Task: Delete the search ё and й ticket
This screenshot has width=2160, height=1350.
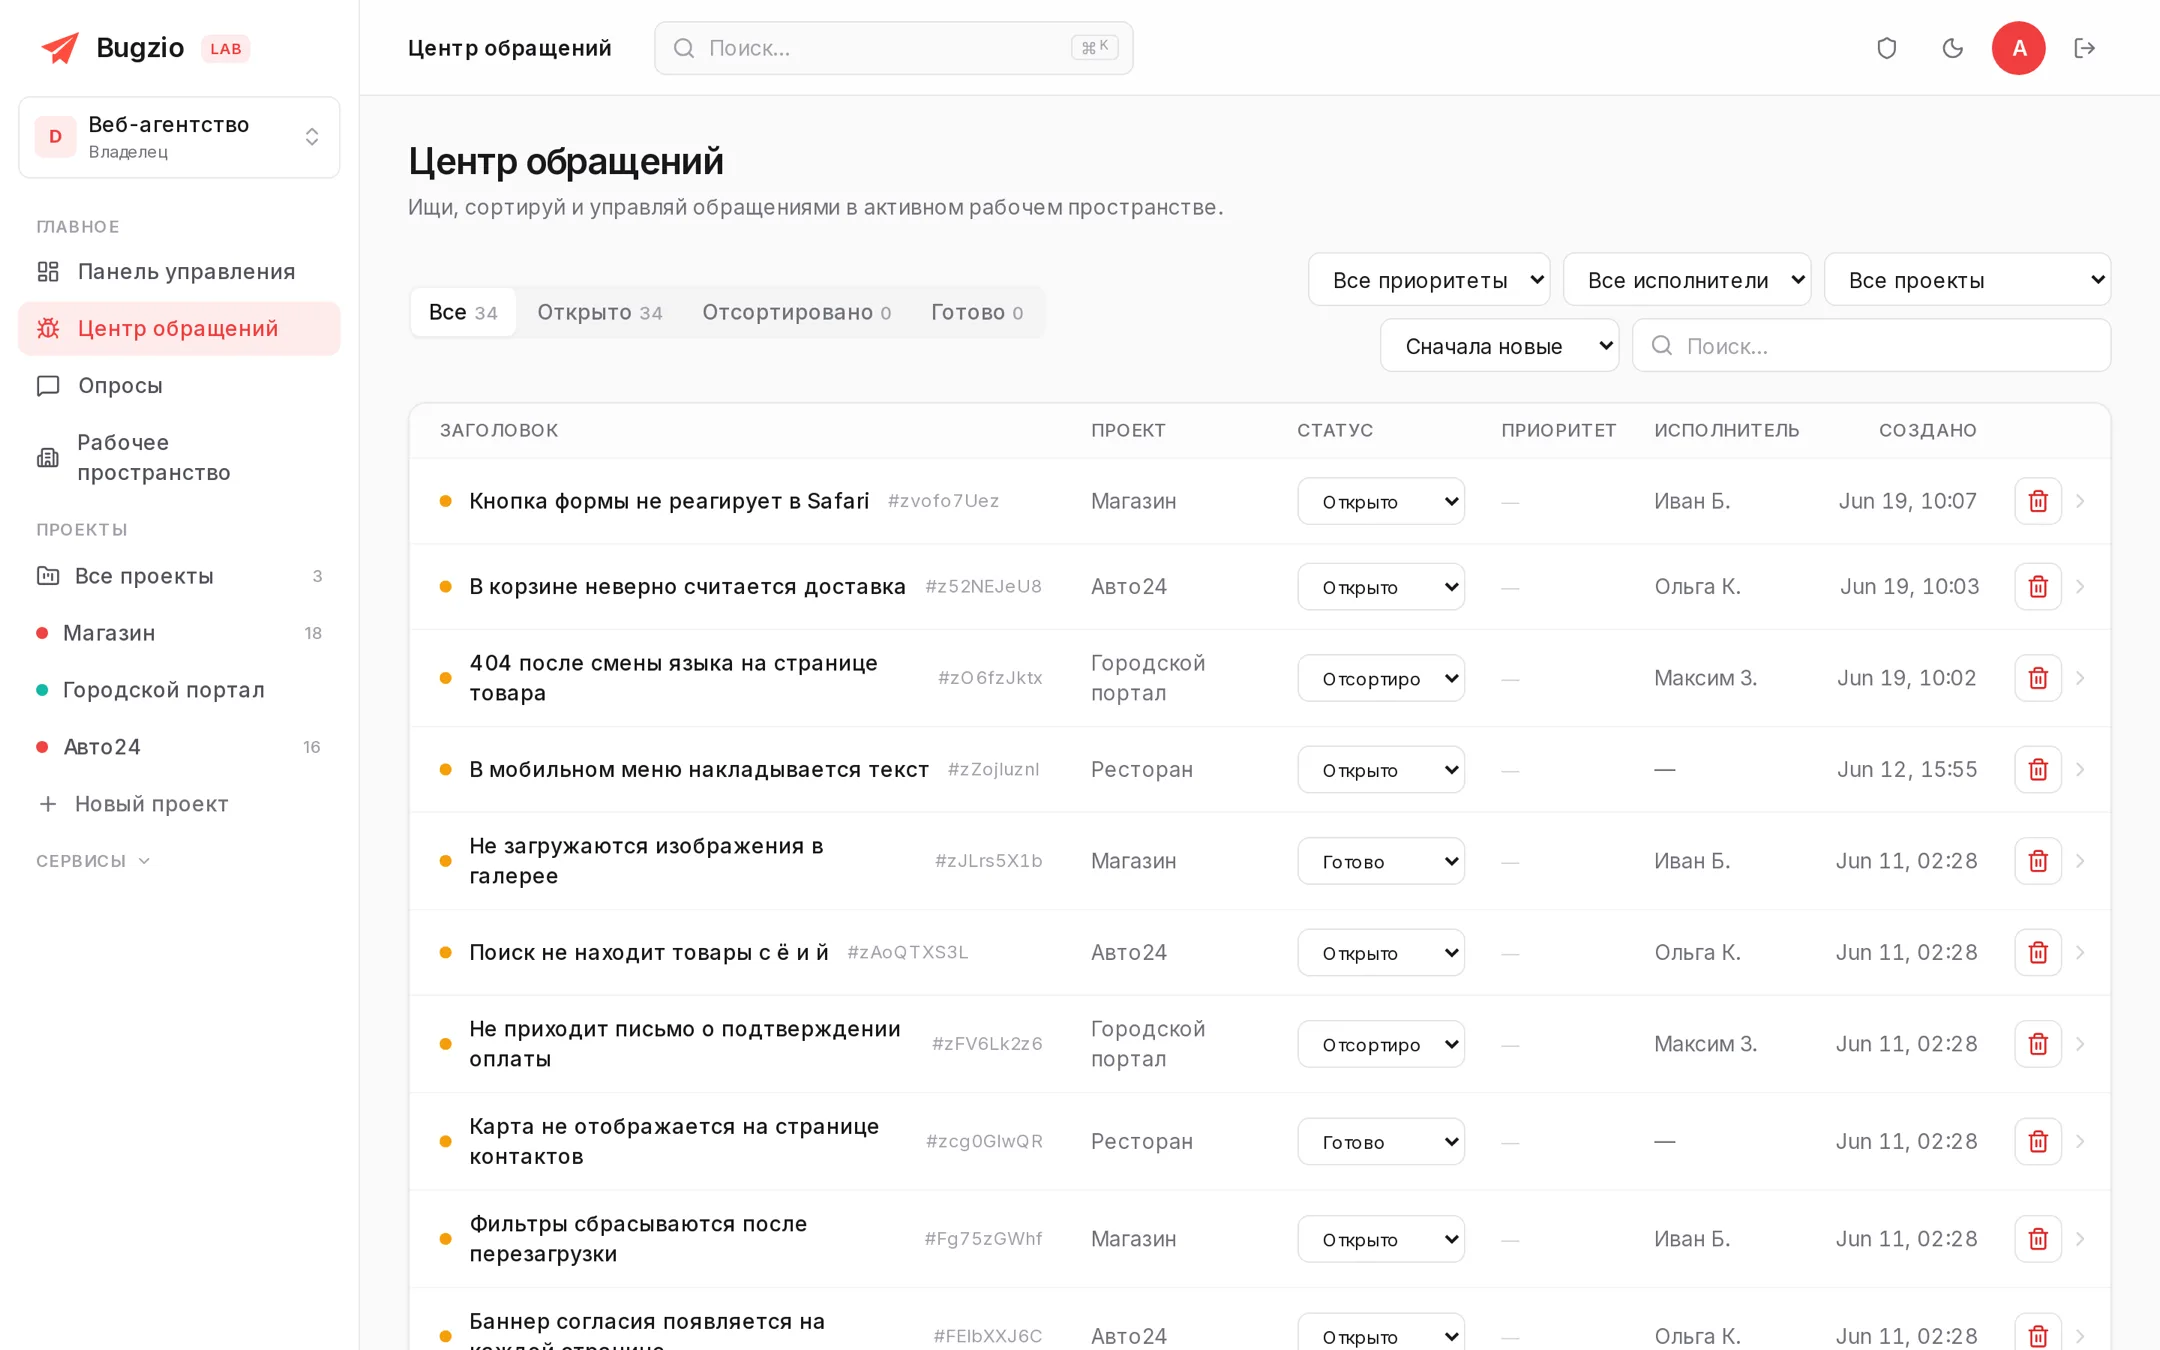Action: [x=2037, y=953]
